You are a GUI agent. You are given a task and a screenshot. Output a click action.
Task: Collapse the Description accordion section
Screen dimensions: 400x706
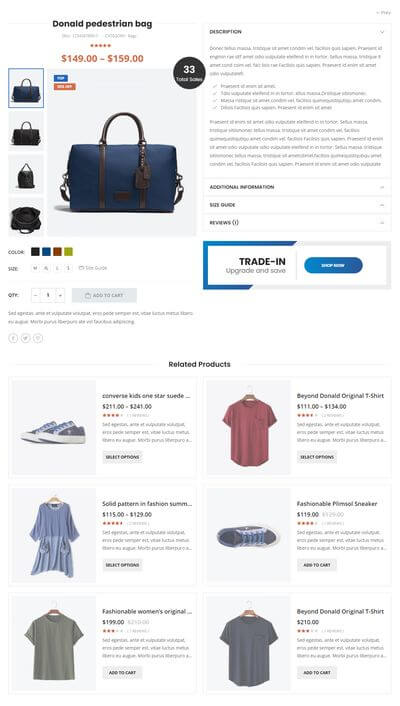296,32
